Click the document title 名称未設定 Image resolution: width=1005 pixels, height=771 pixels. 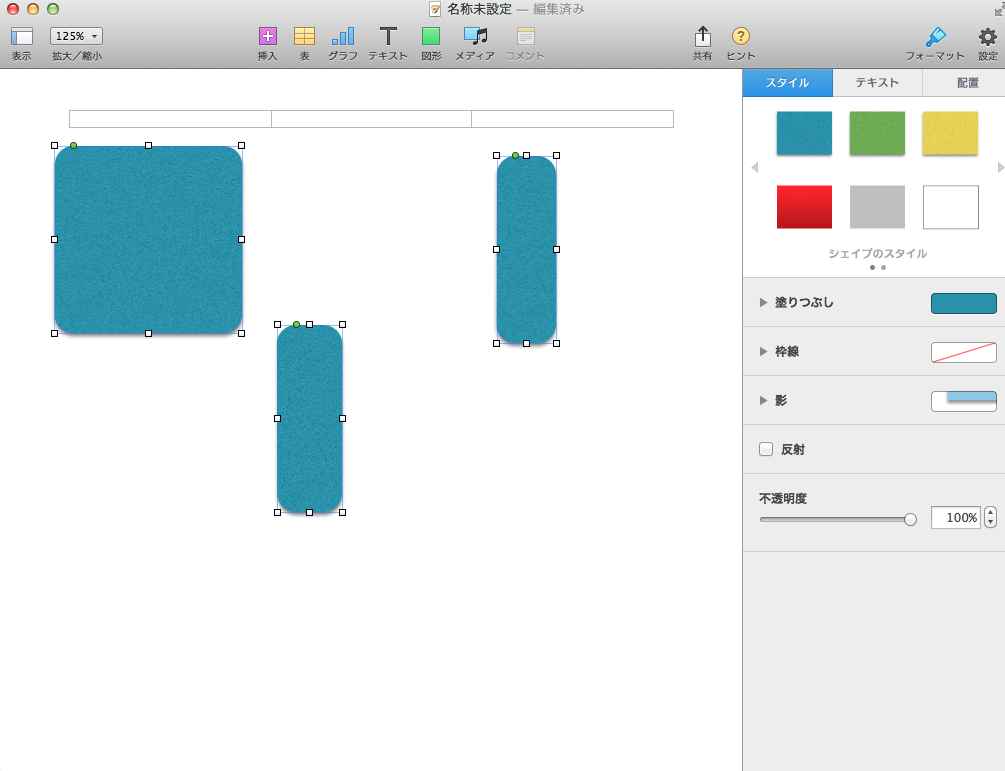(479, 9)
